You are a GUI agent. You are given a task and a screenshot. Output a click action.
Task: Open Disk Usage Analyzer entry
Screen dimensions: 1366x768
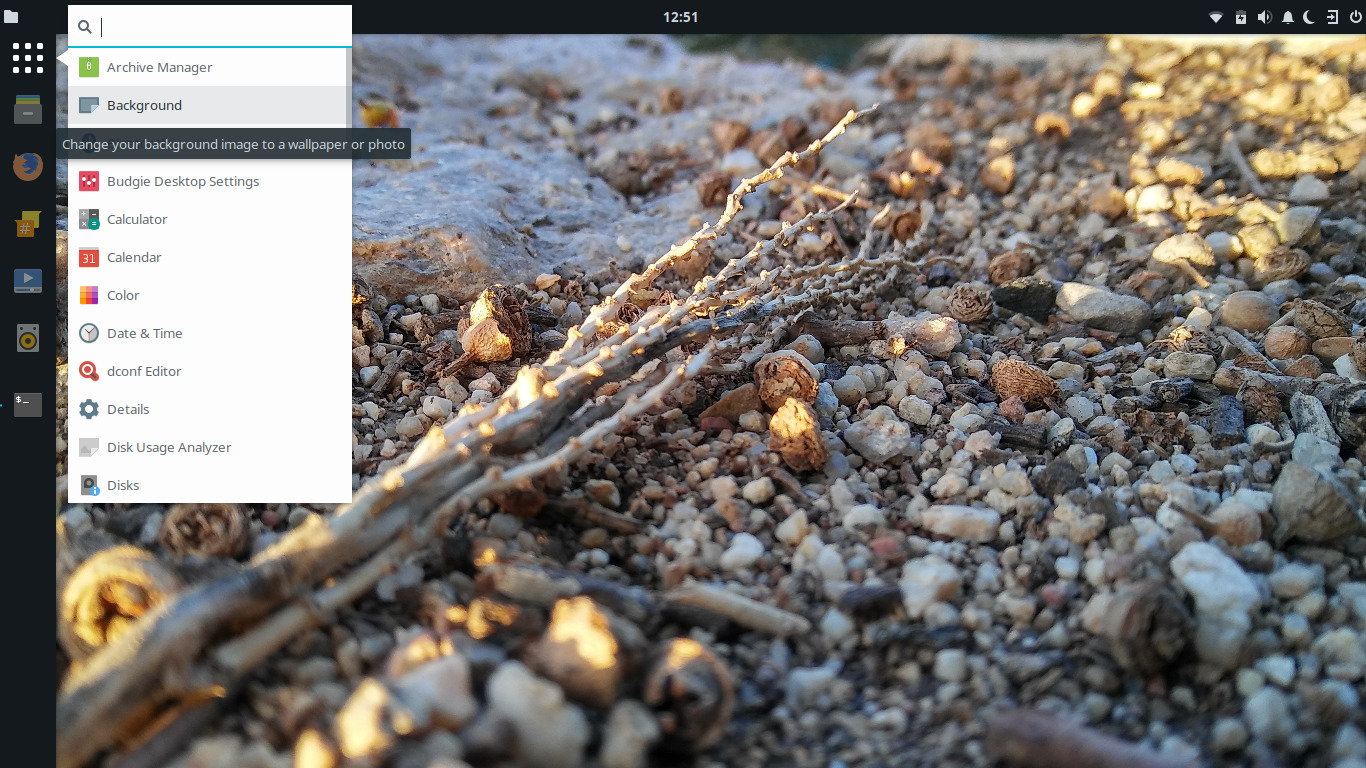point(169,447)
